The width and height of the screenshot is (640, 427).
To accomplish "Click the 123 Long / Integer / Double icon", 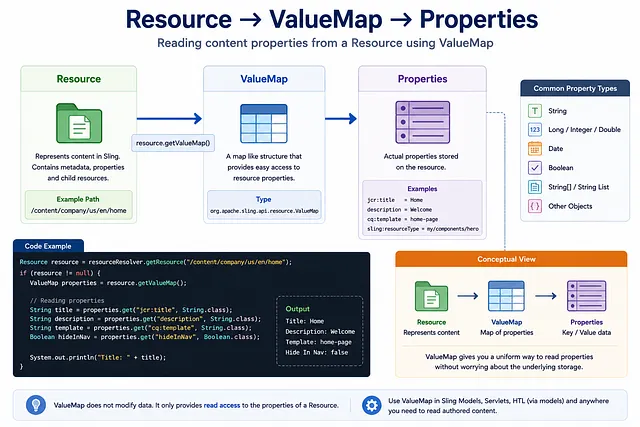I will [x=535, y=130].
